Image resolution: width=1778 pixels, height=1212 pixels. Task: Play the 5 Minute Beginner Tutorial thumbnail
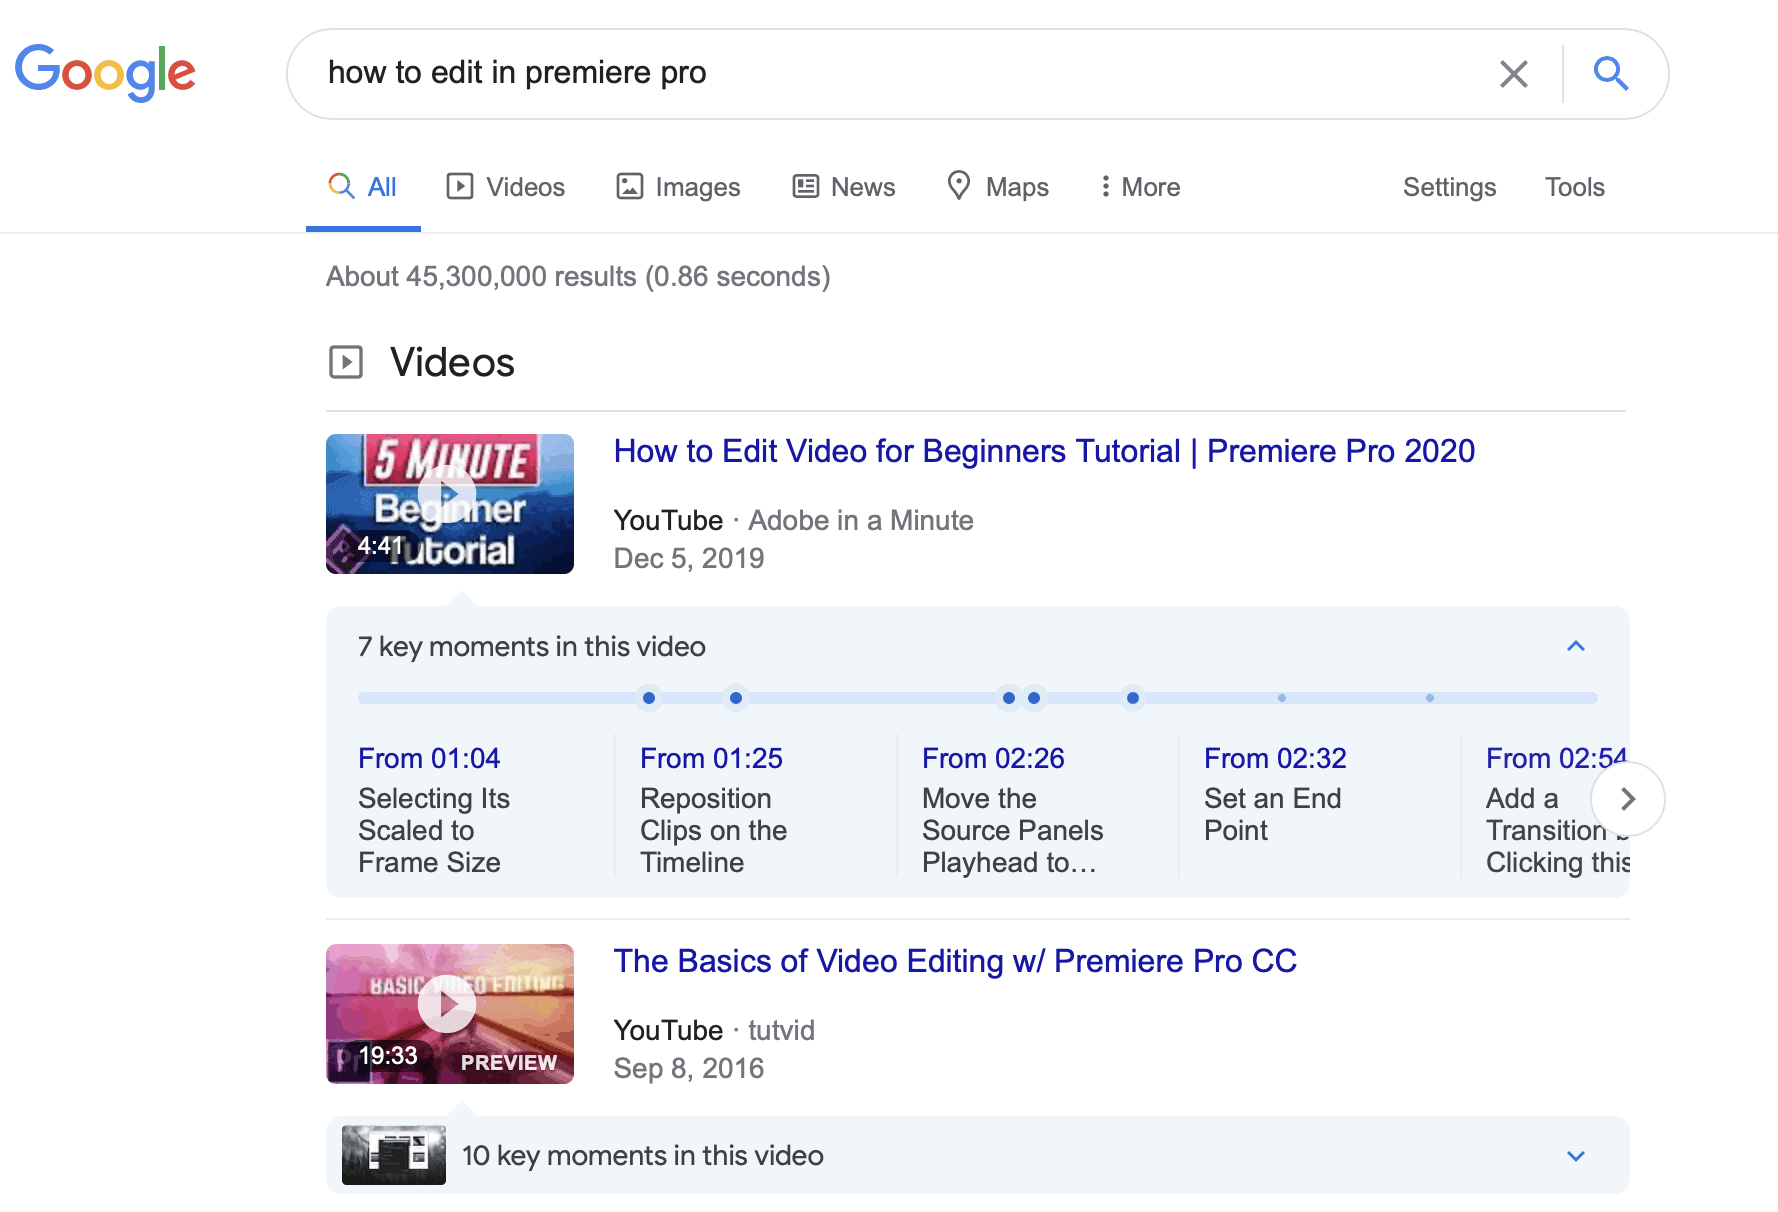point(450,504)
